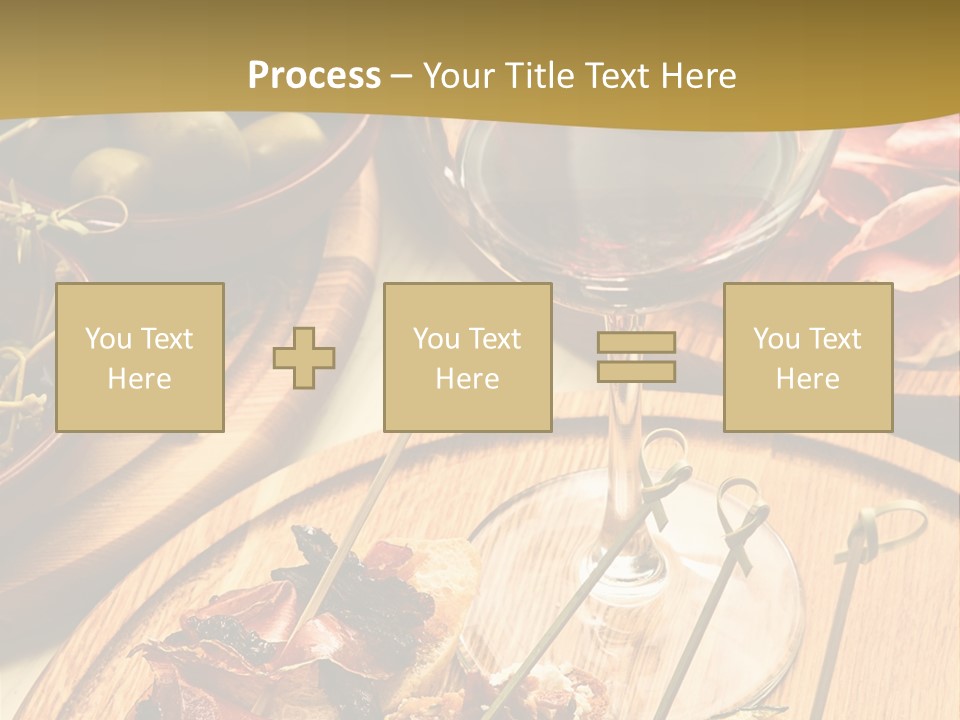
Task: Click the plus sign shape
Action: point(304,358)
